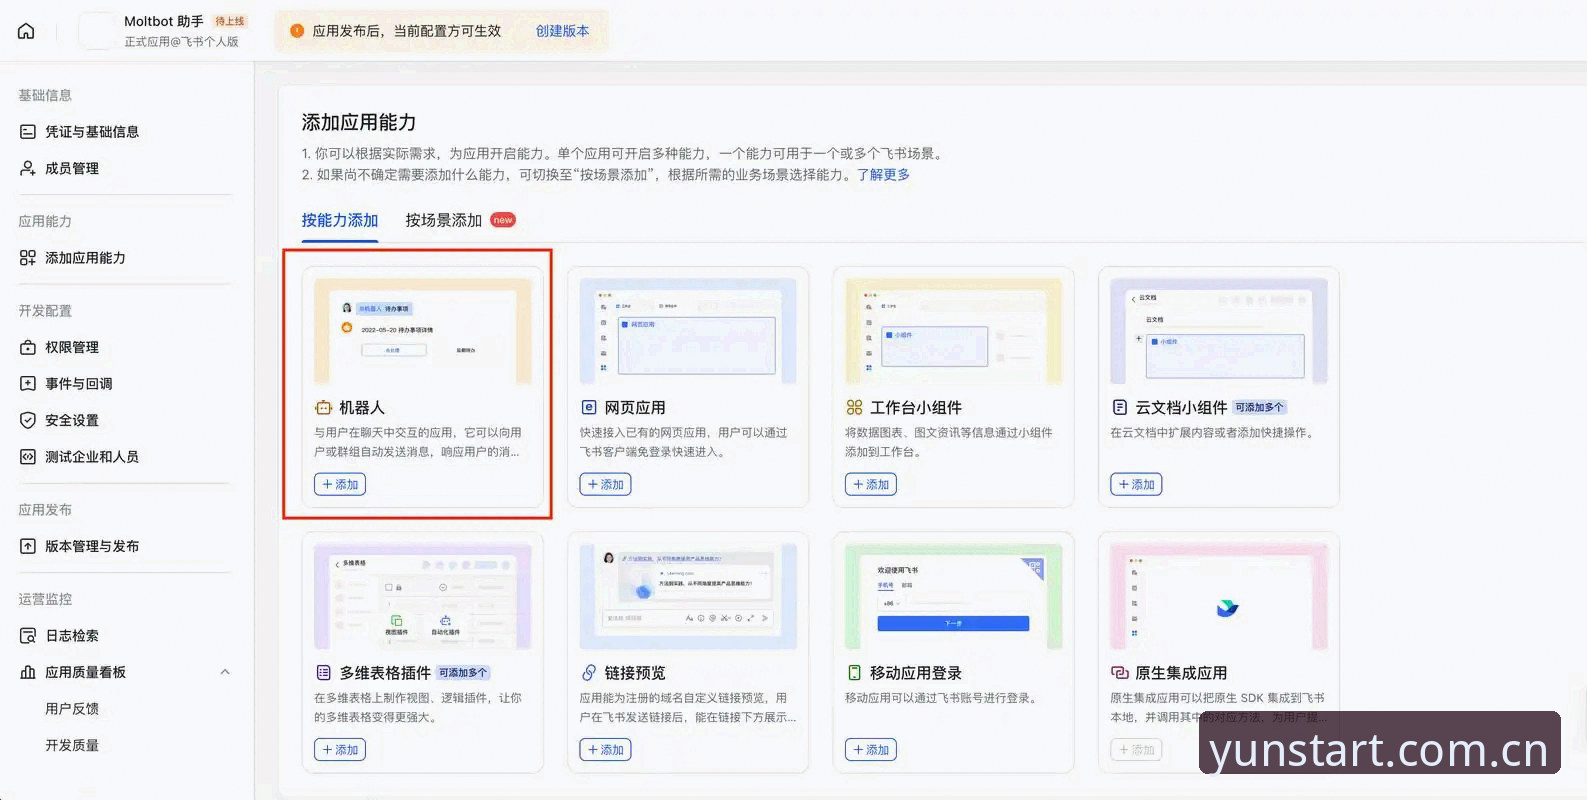Click the 多维表格插件 table icon
The width and height of the screenshot is (1587, 800).
[x=323, y=672]
